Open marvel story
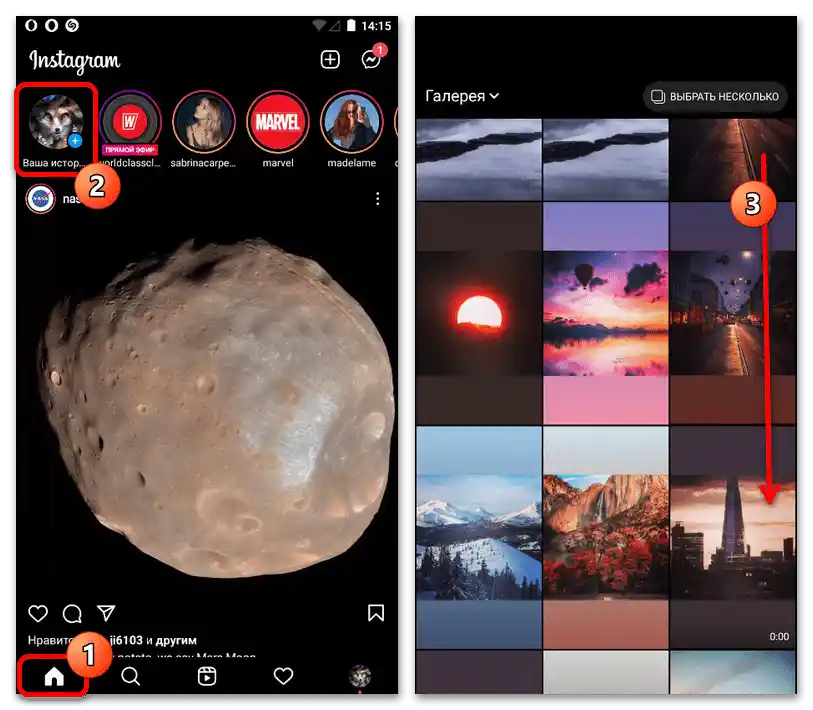The width and height of the screenshot is (813, 710). tap(278, 122)
